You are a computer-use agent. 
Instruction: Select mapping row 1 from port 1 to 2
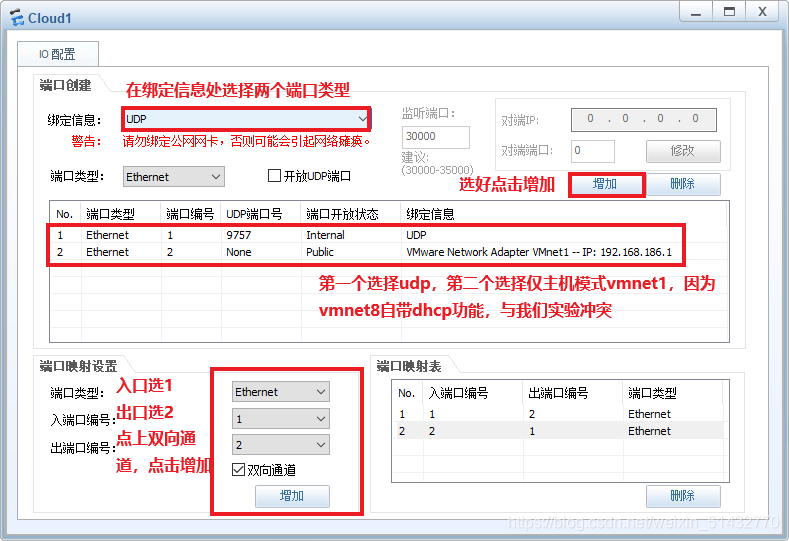[560, 414]
